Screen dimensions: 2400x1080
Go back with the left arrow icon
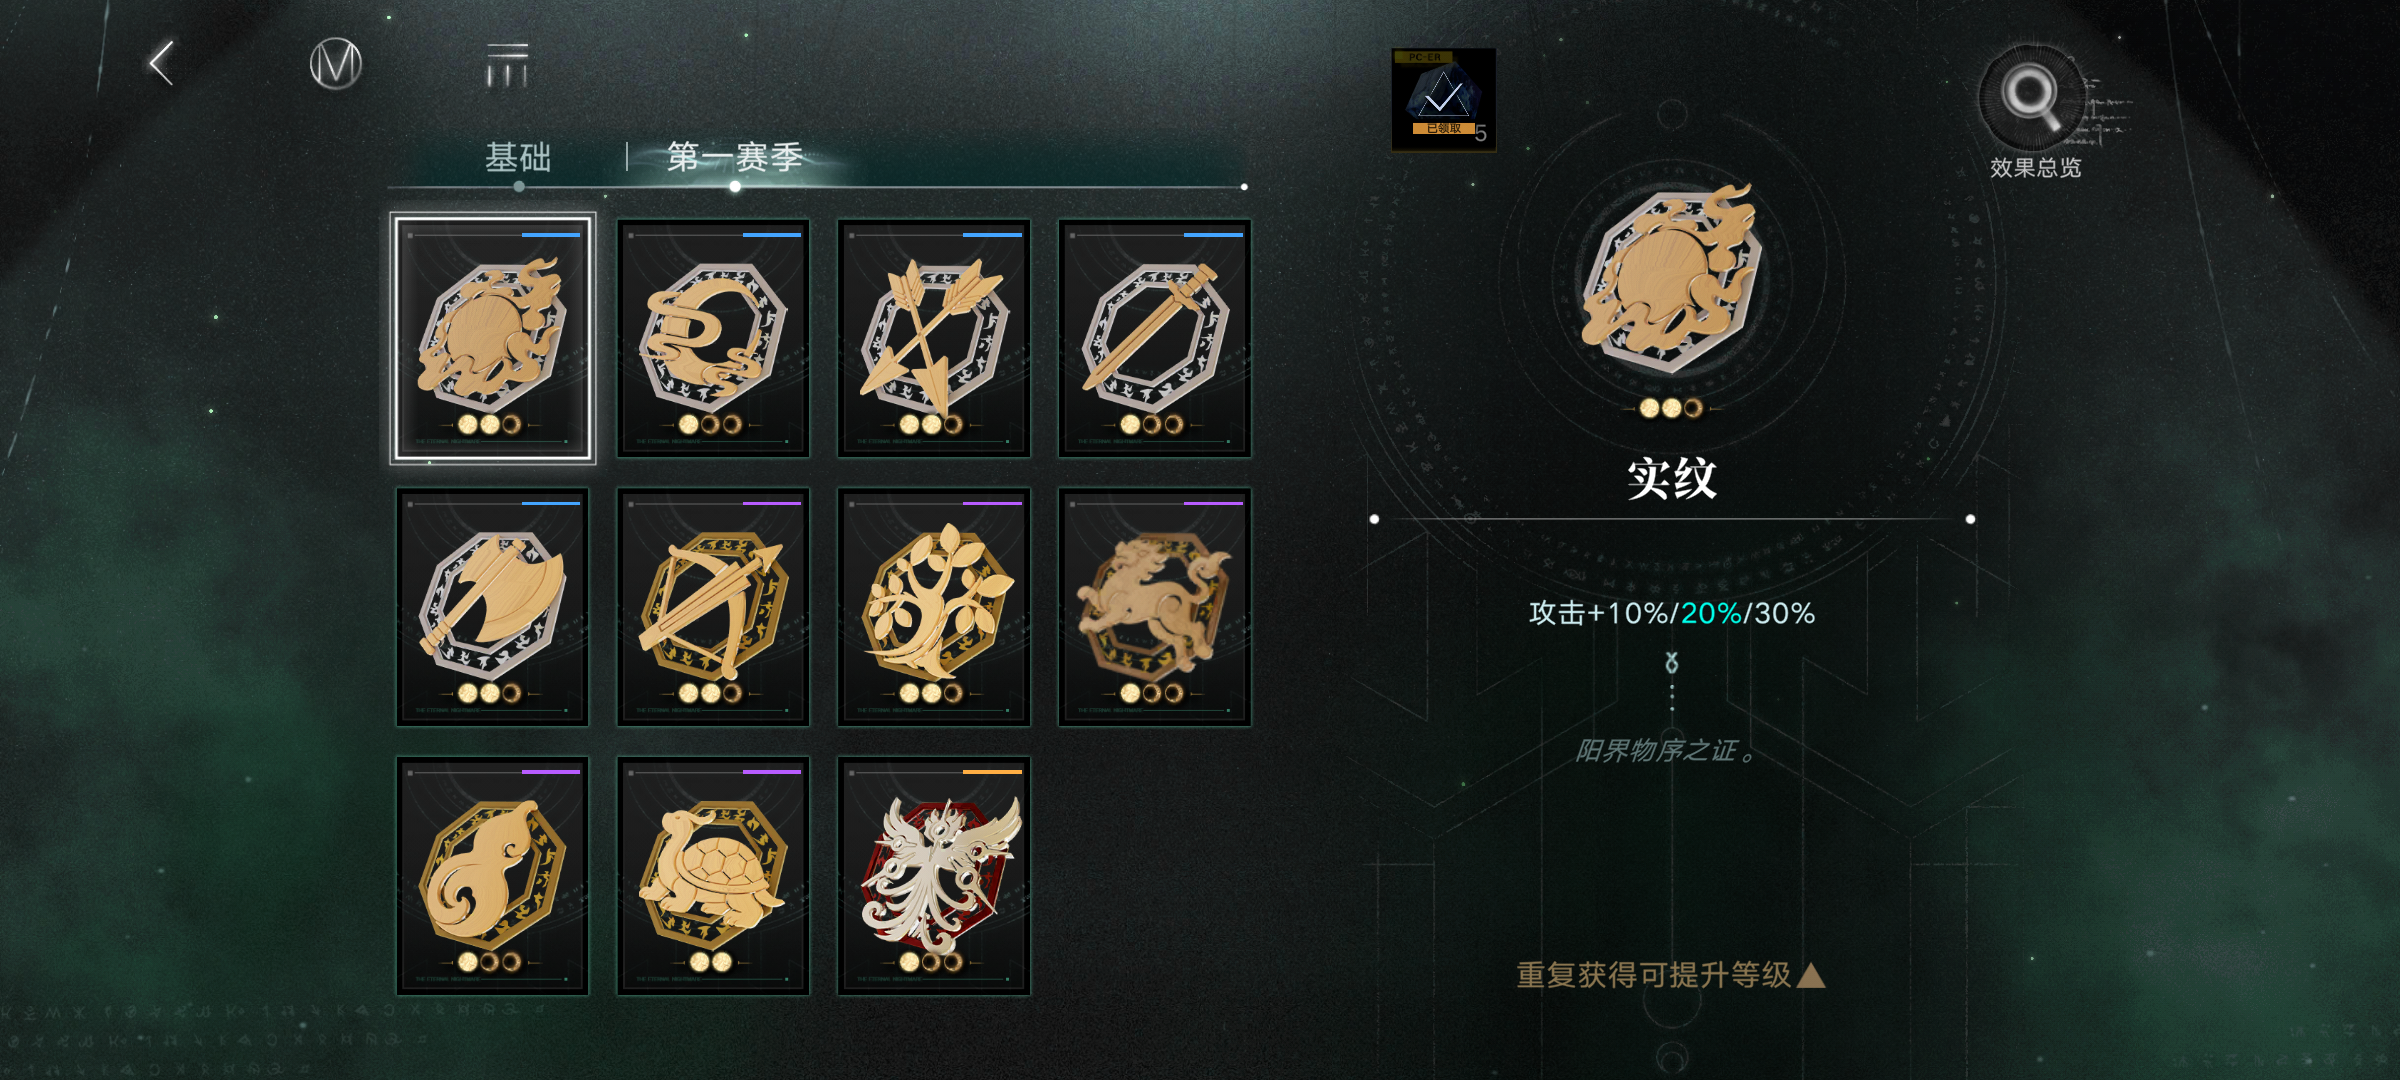pyautogui.click(x=162, y=64)
